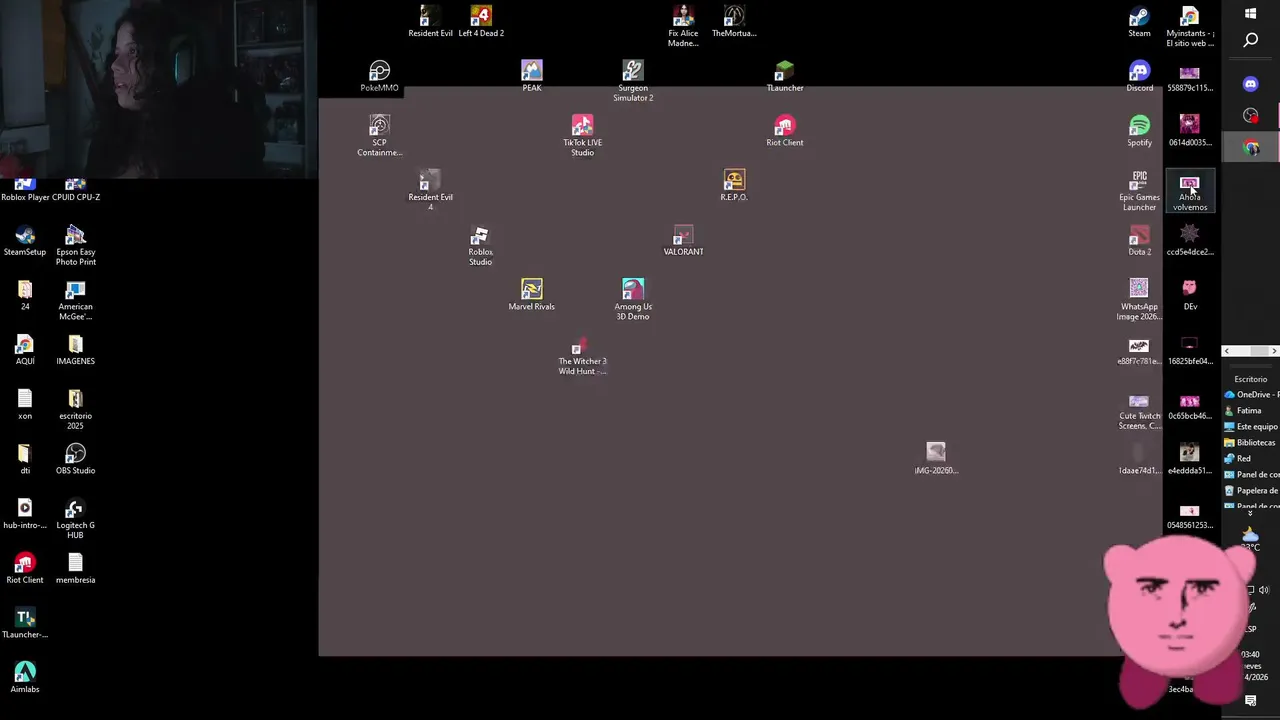Open the Discord desktop shortcut

click(1139, 76)
